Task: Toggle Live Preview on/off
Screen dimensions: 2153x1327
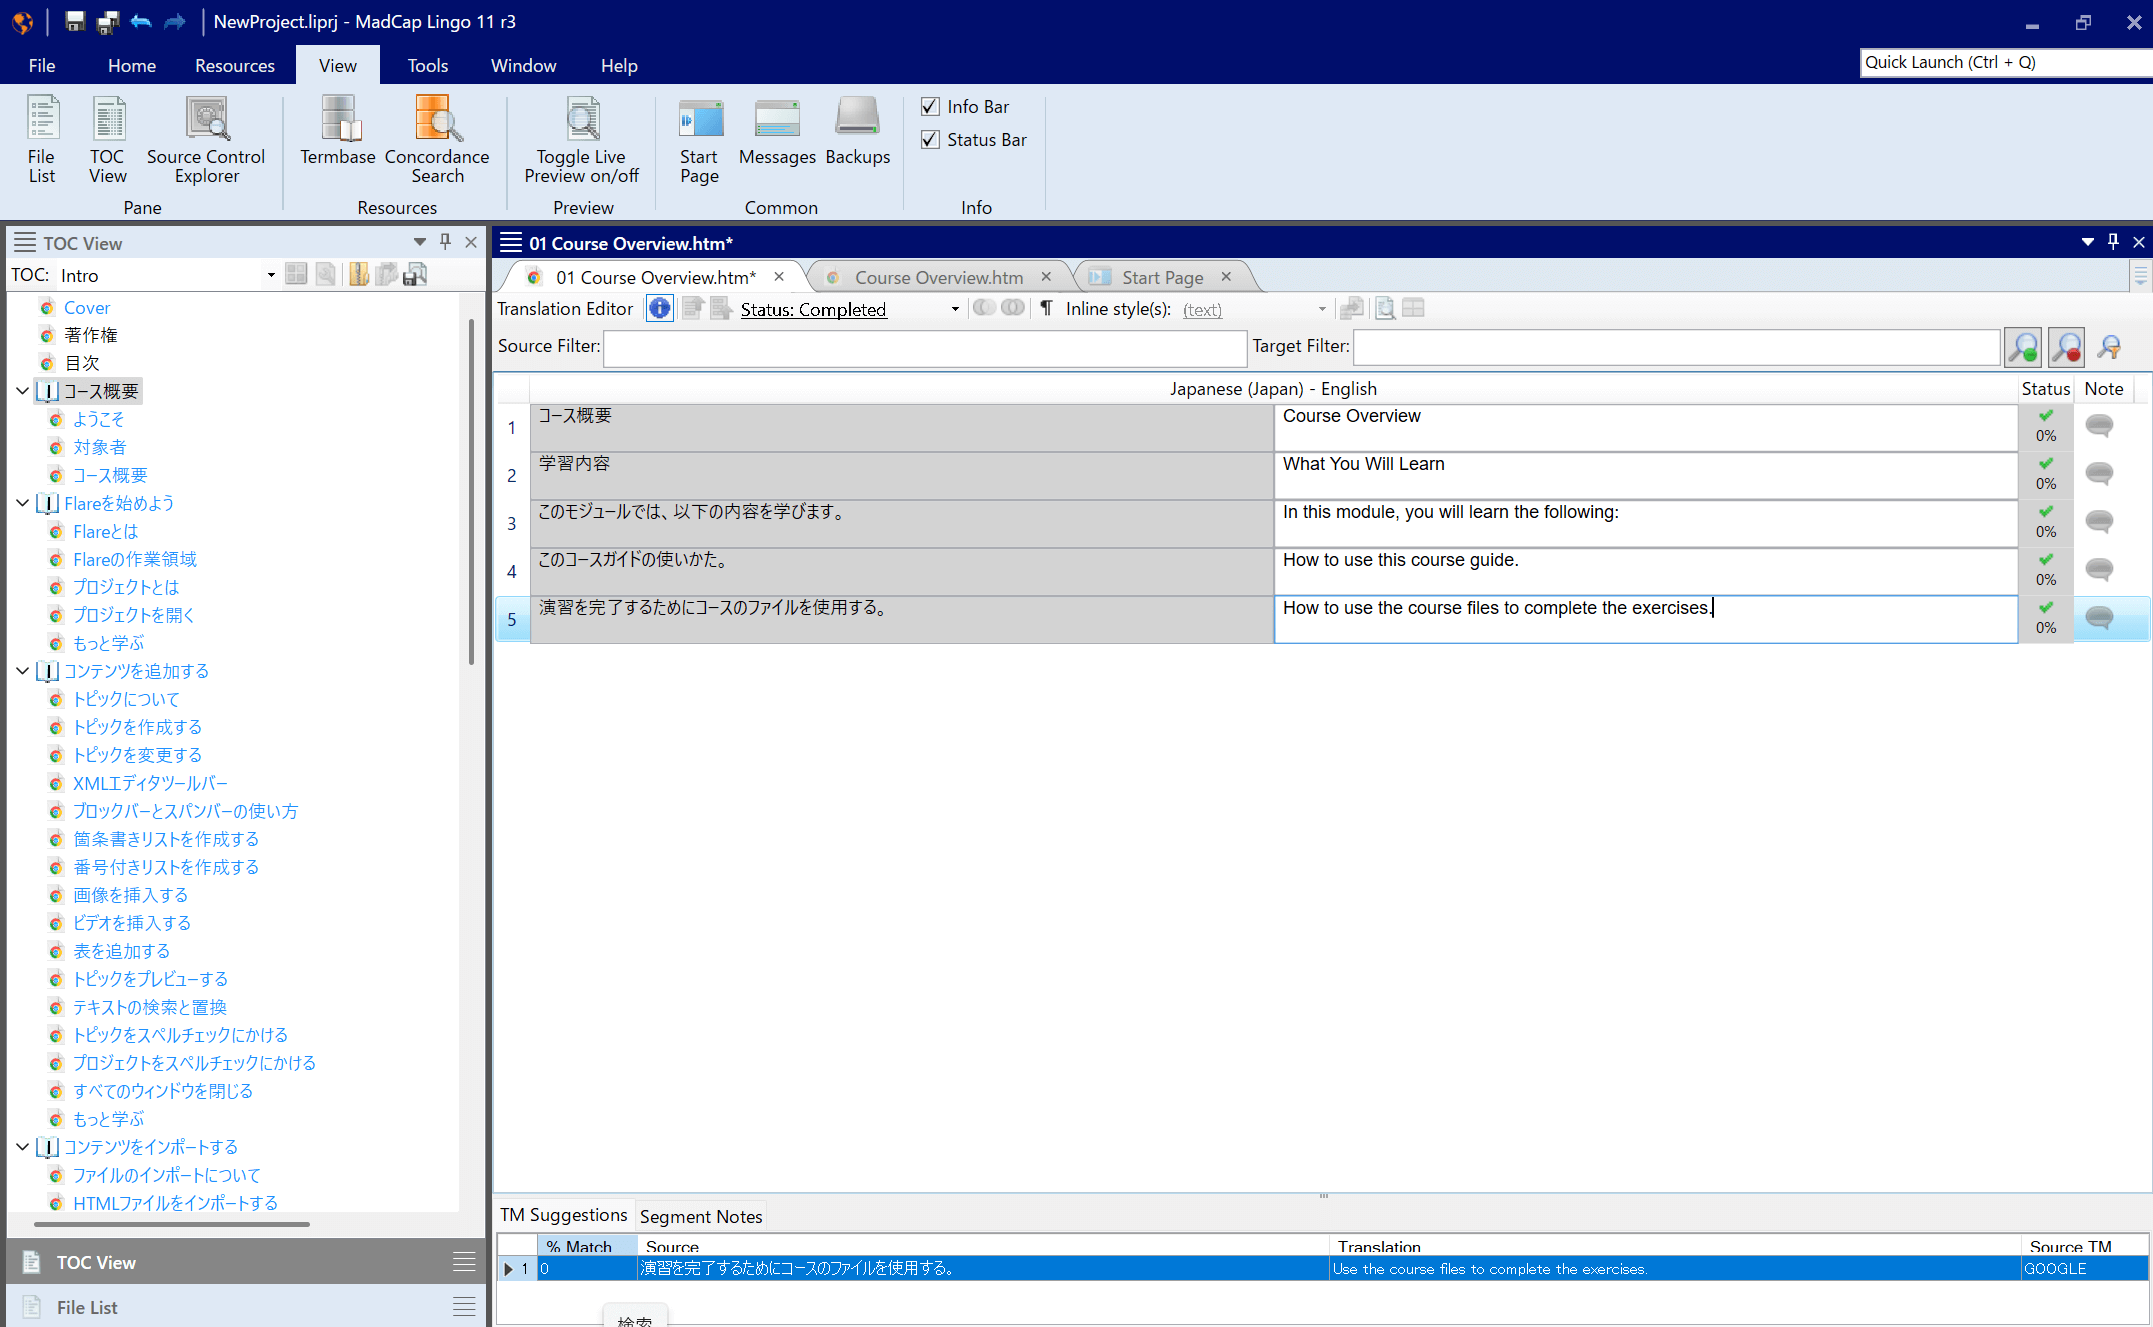Action: point(581,140)
